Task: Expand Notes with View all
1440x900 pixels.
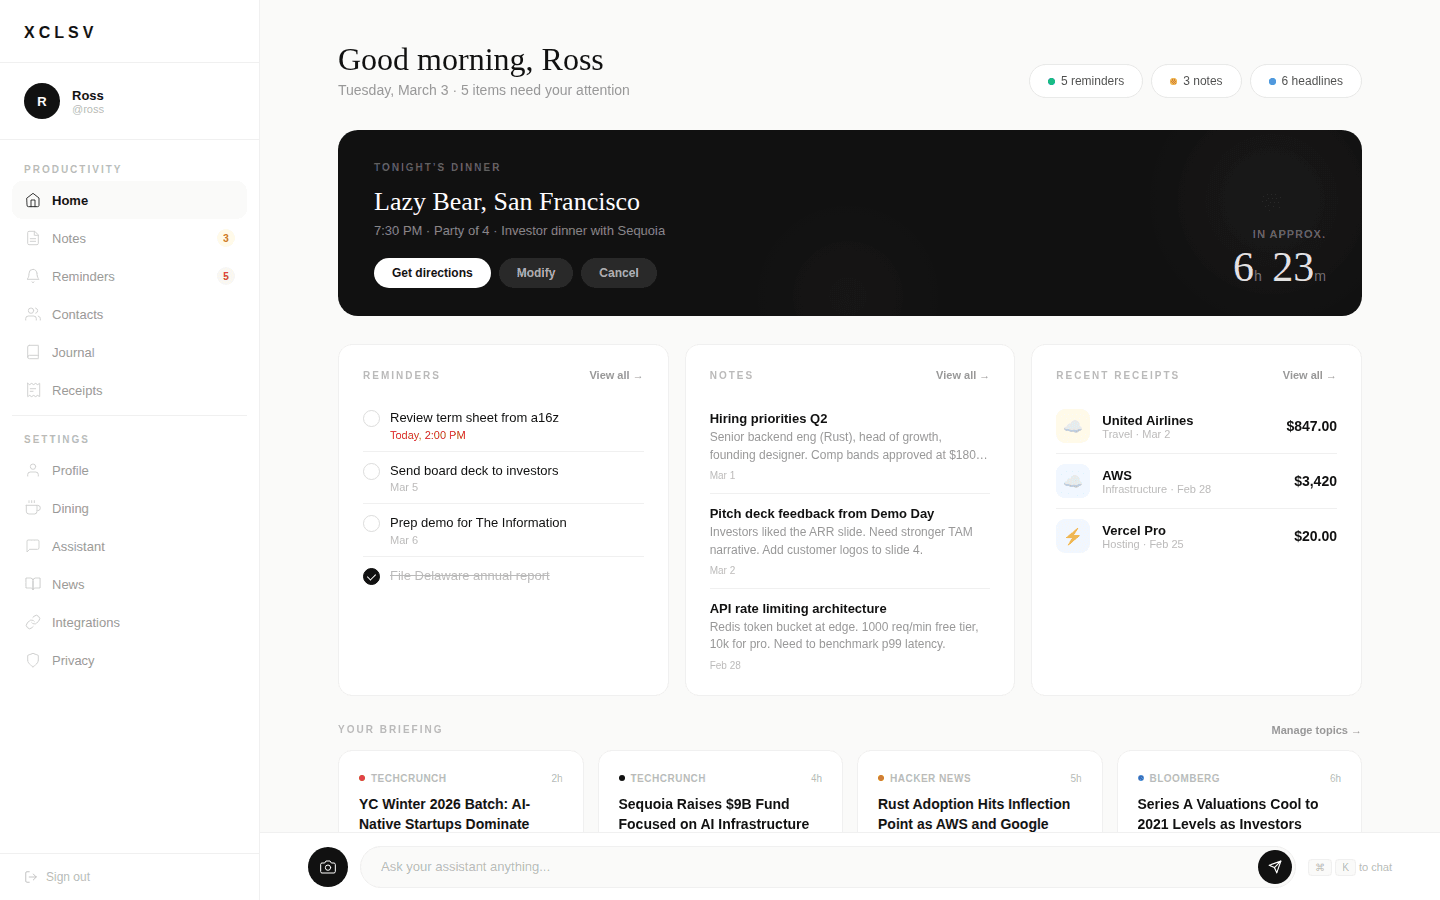Action: coord(961,376)
